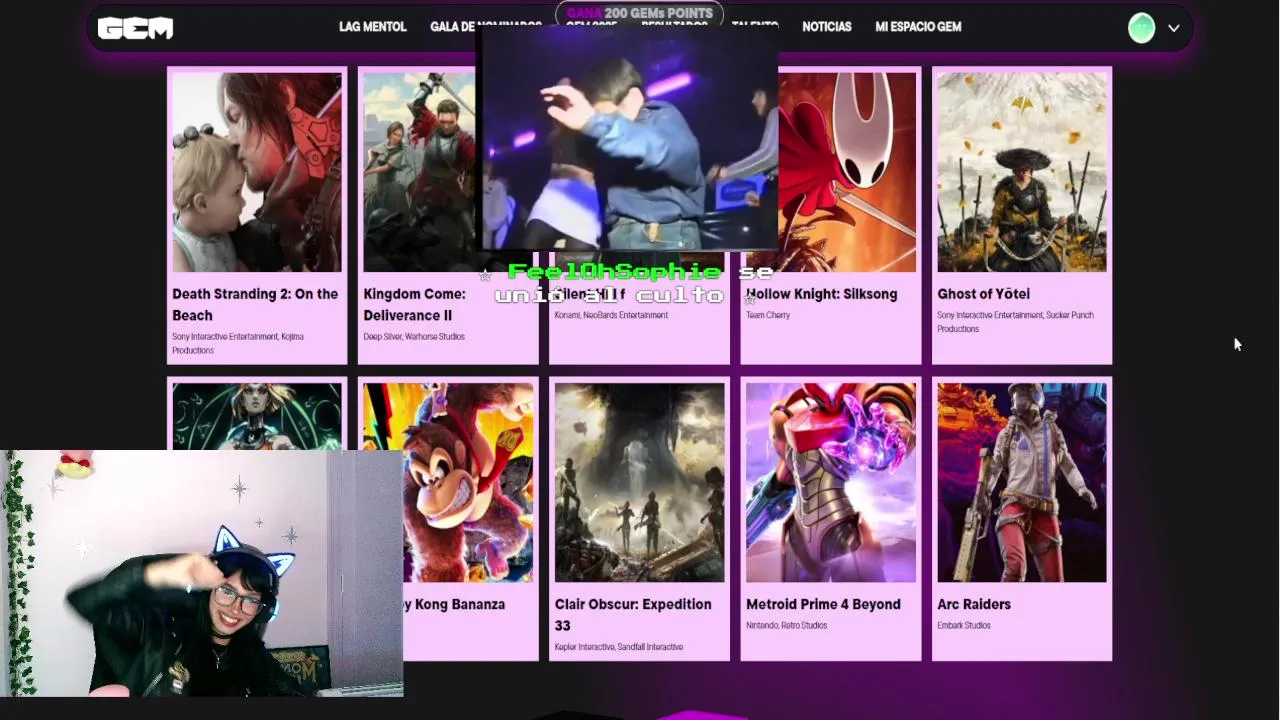
Task: Click the Kong Bananza title text
Action: [x=454, y=604]
